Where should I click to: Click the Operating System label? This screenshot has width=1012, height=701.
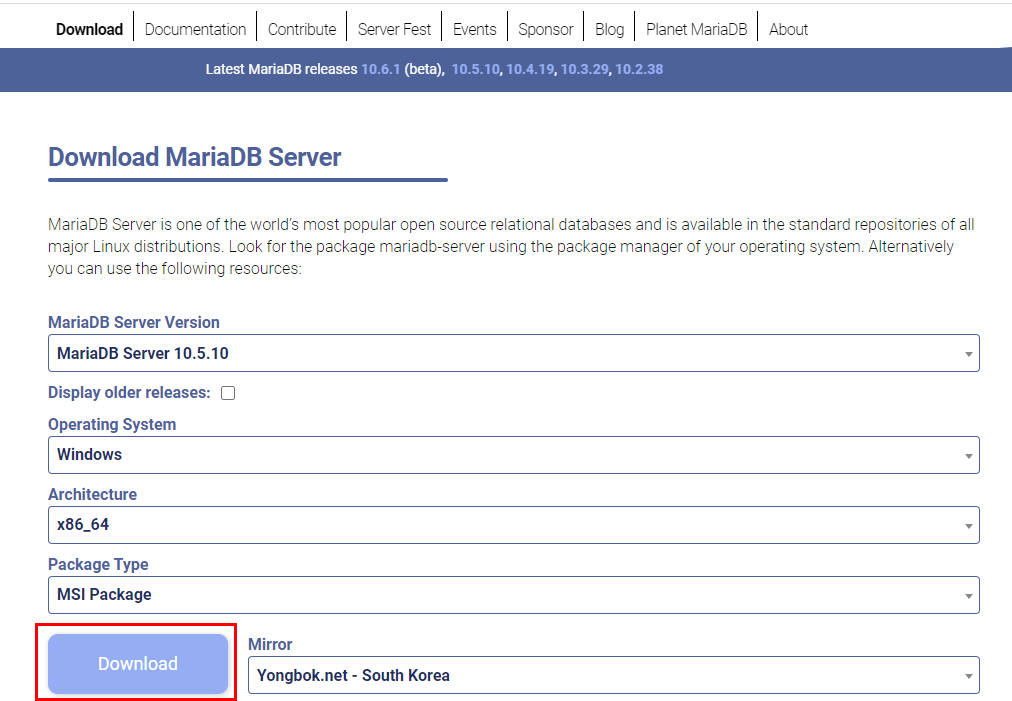pyautogui.click(x=112, y=425)
